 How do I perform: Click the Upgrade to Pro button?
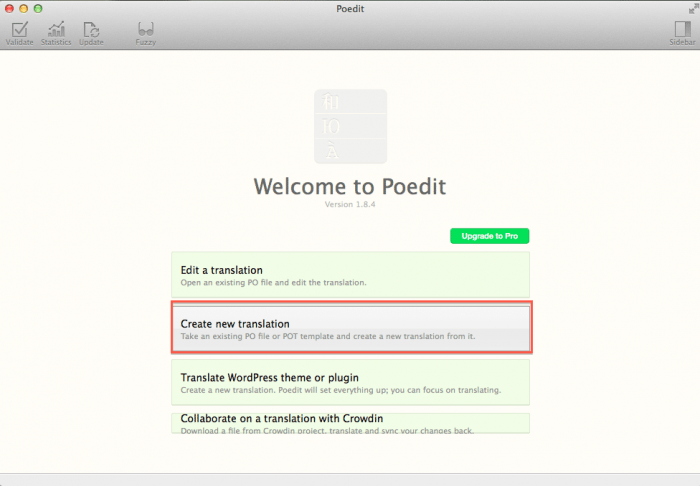coord(489,236)
